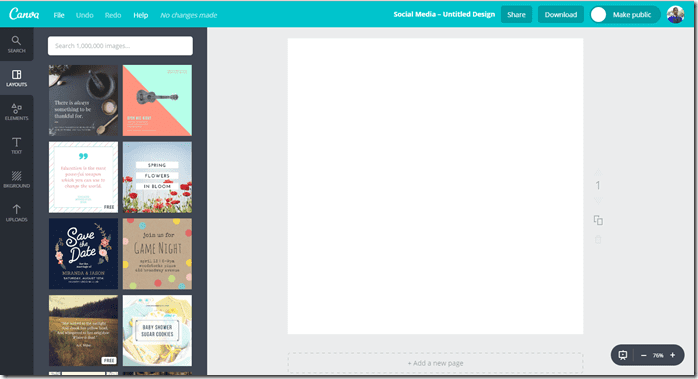Open the user profile avatar menu
Viewport: 698px width, 379px height.
tap(675, 15)
